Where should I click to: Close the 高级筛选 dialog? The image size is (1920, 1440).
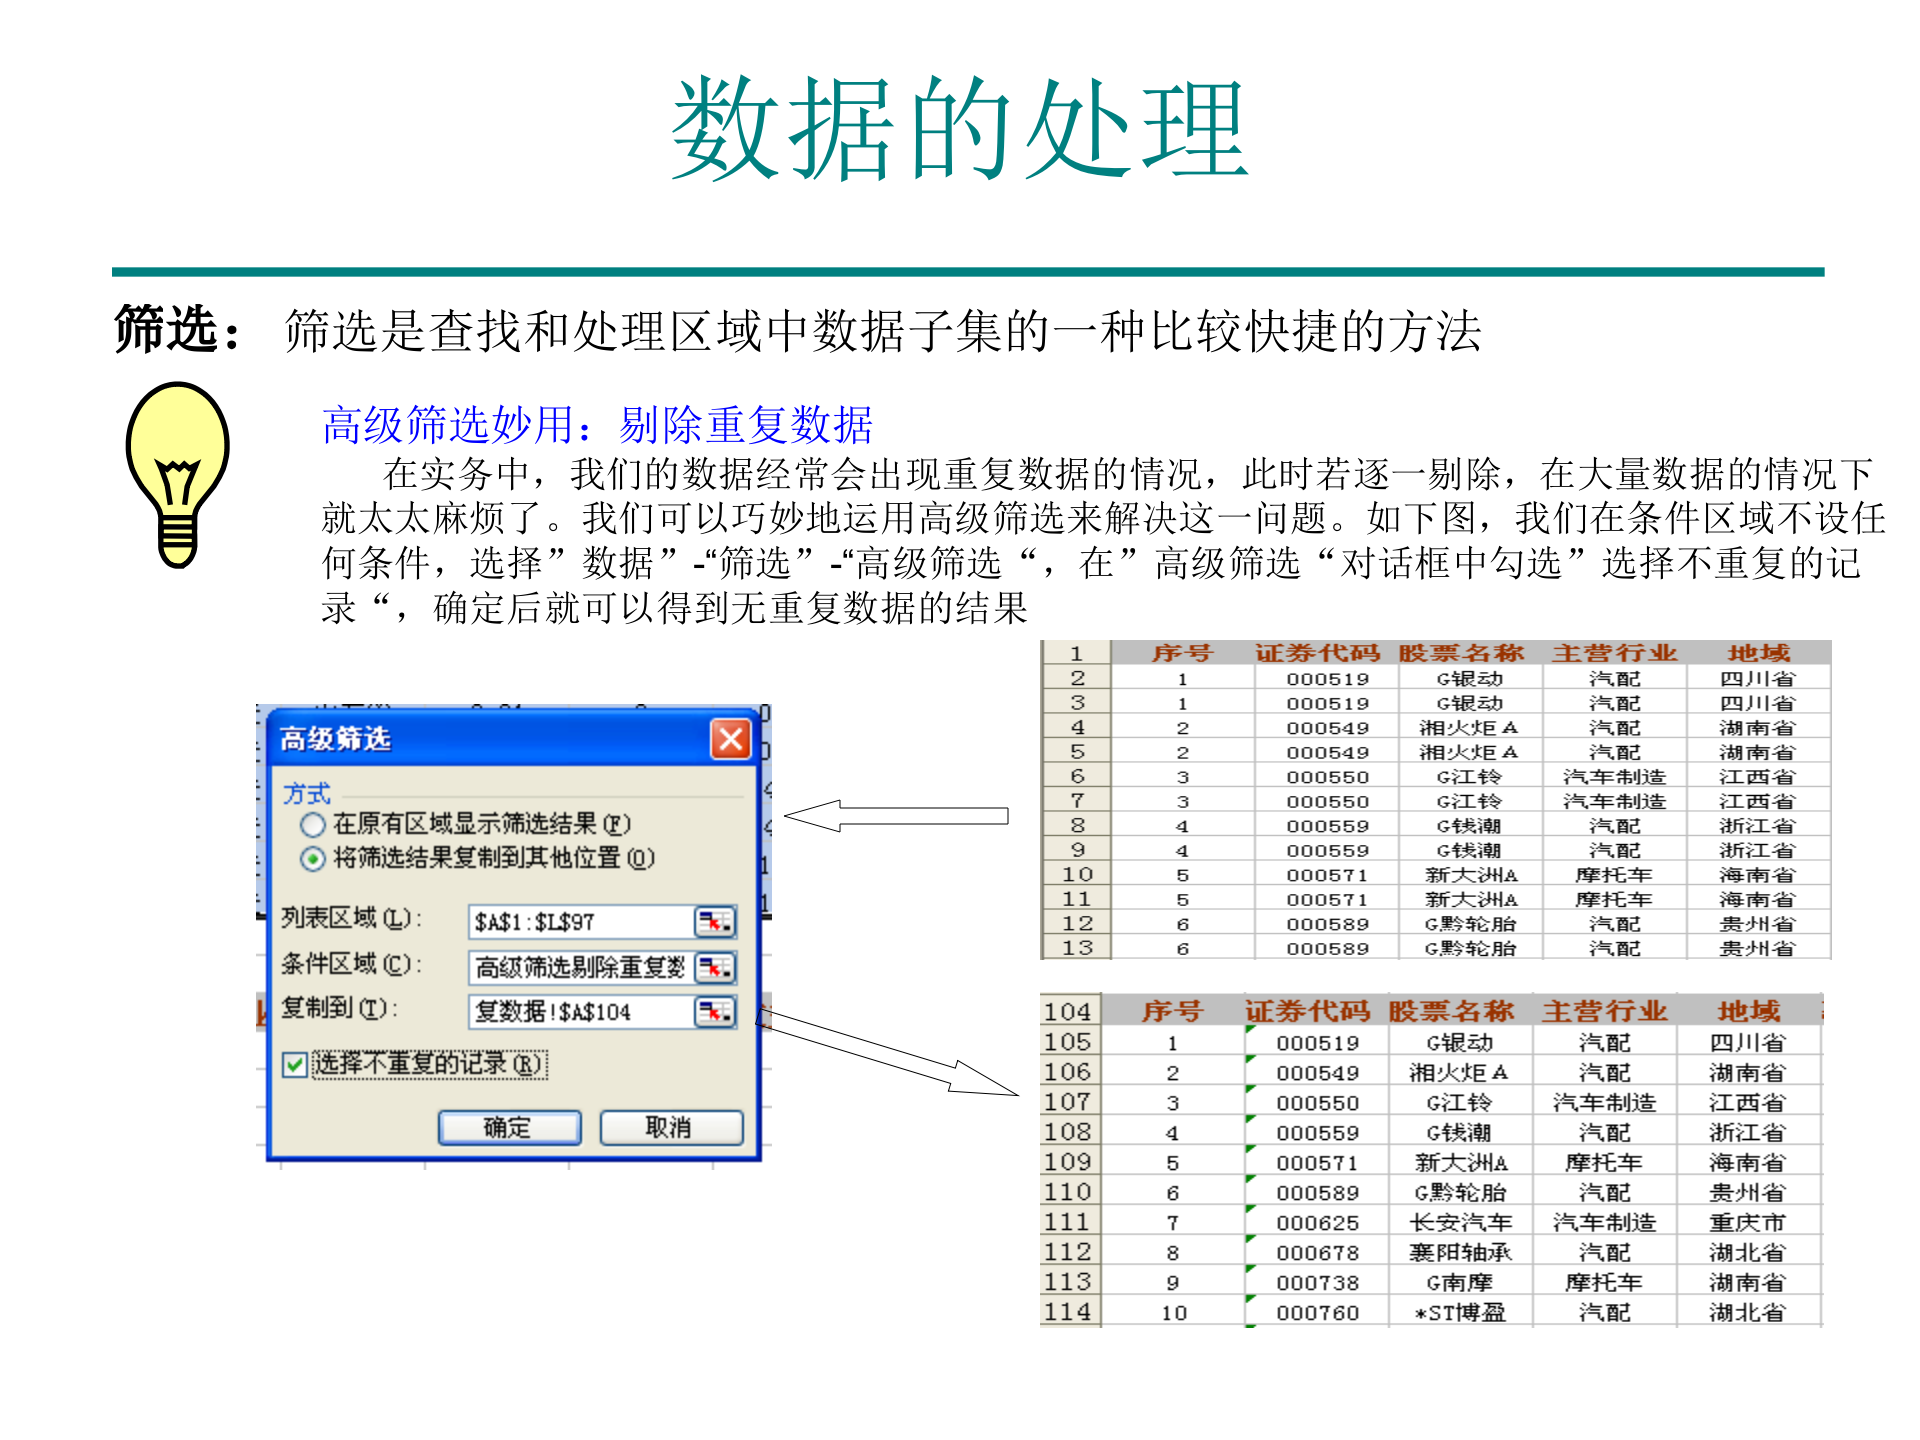731,740
